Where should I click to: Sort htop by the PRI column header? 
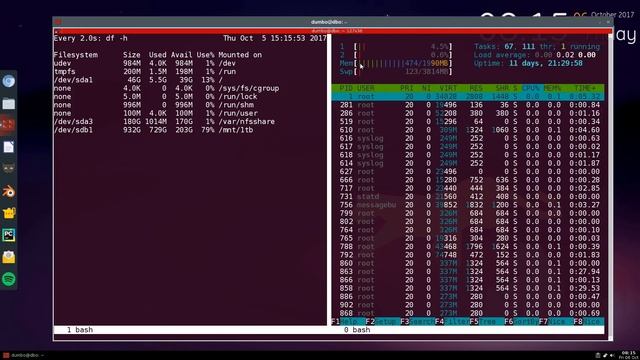407,88
